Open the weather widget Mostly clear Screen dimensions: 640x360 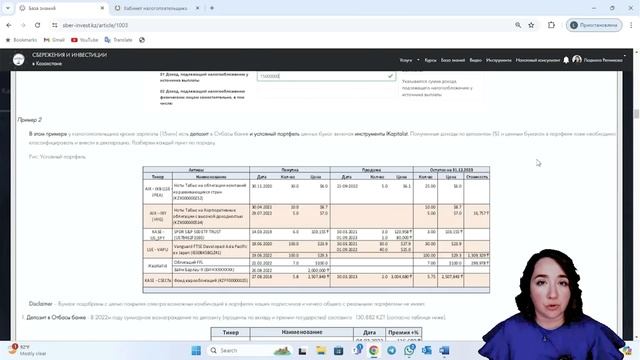point(27,350)
